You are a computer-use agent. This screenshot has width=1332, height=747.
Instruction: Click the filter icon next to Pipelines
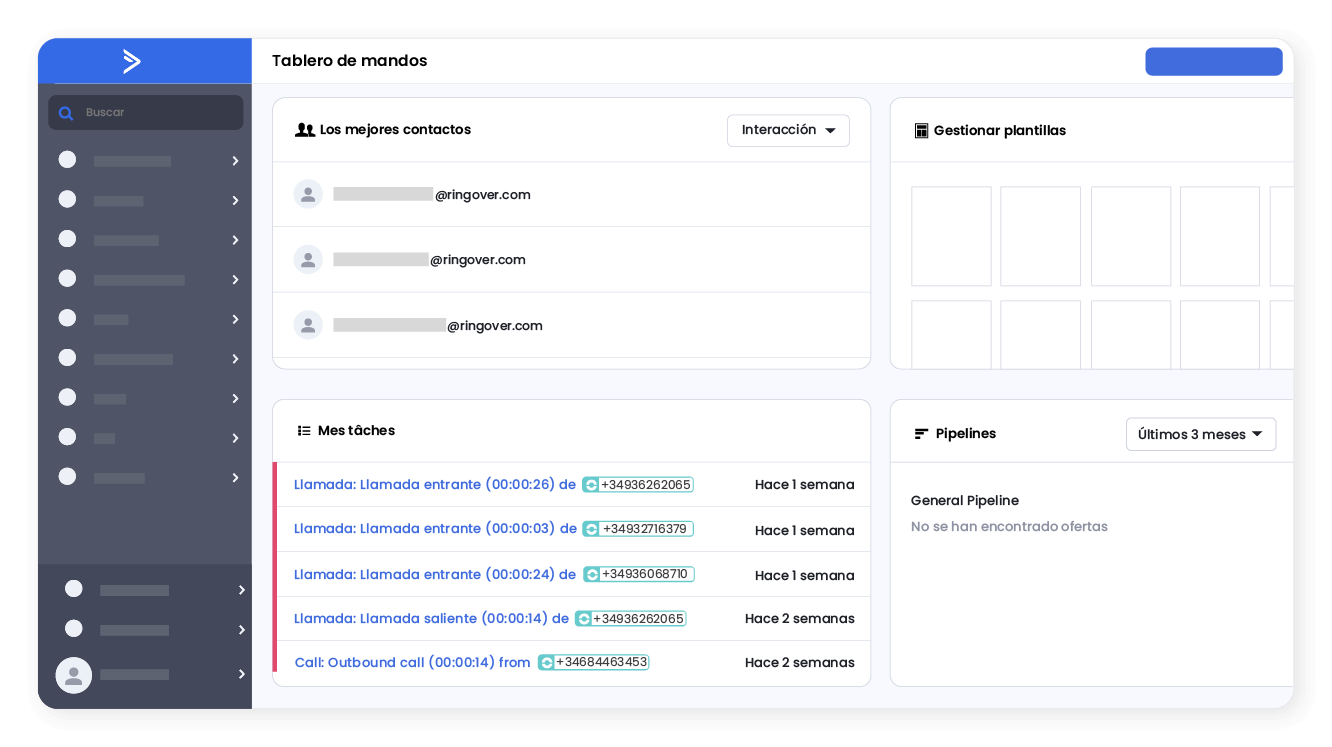[920, 433]
